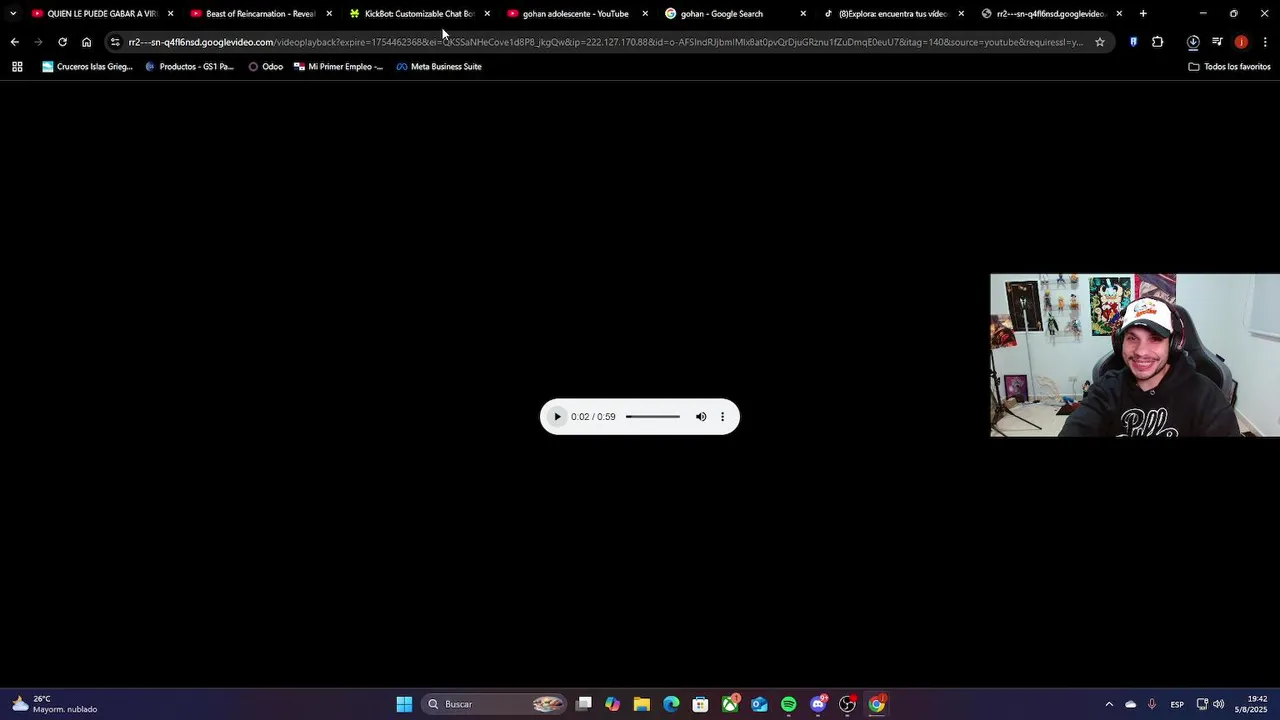Play the audio in the media player
The width and height of the screenshot is (1280, 720).
pyautogui.click(x=558, y=417)
